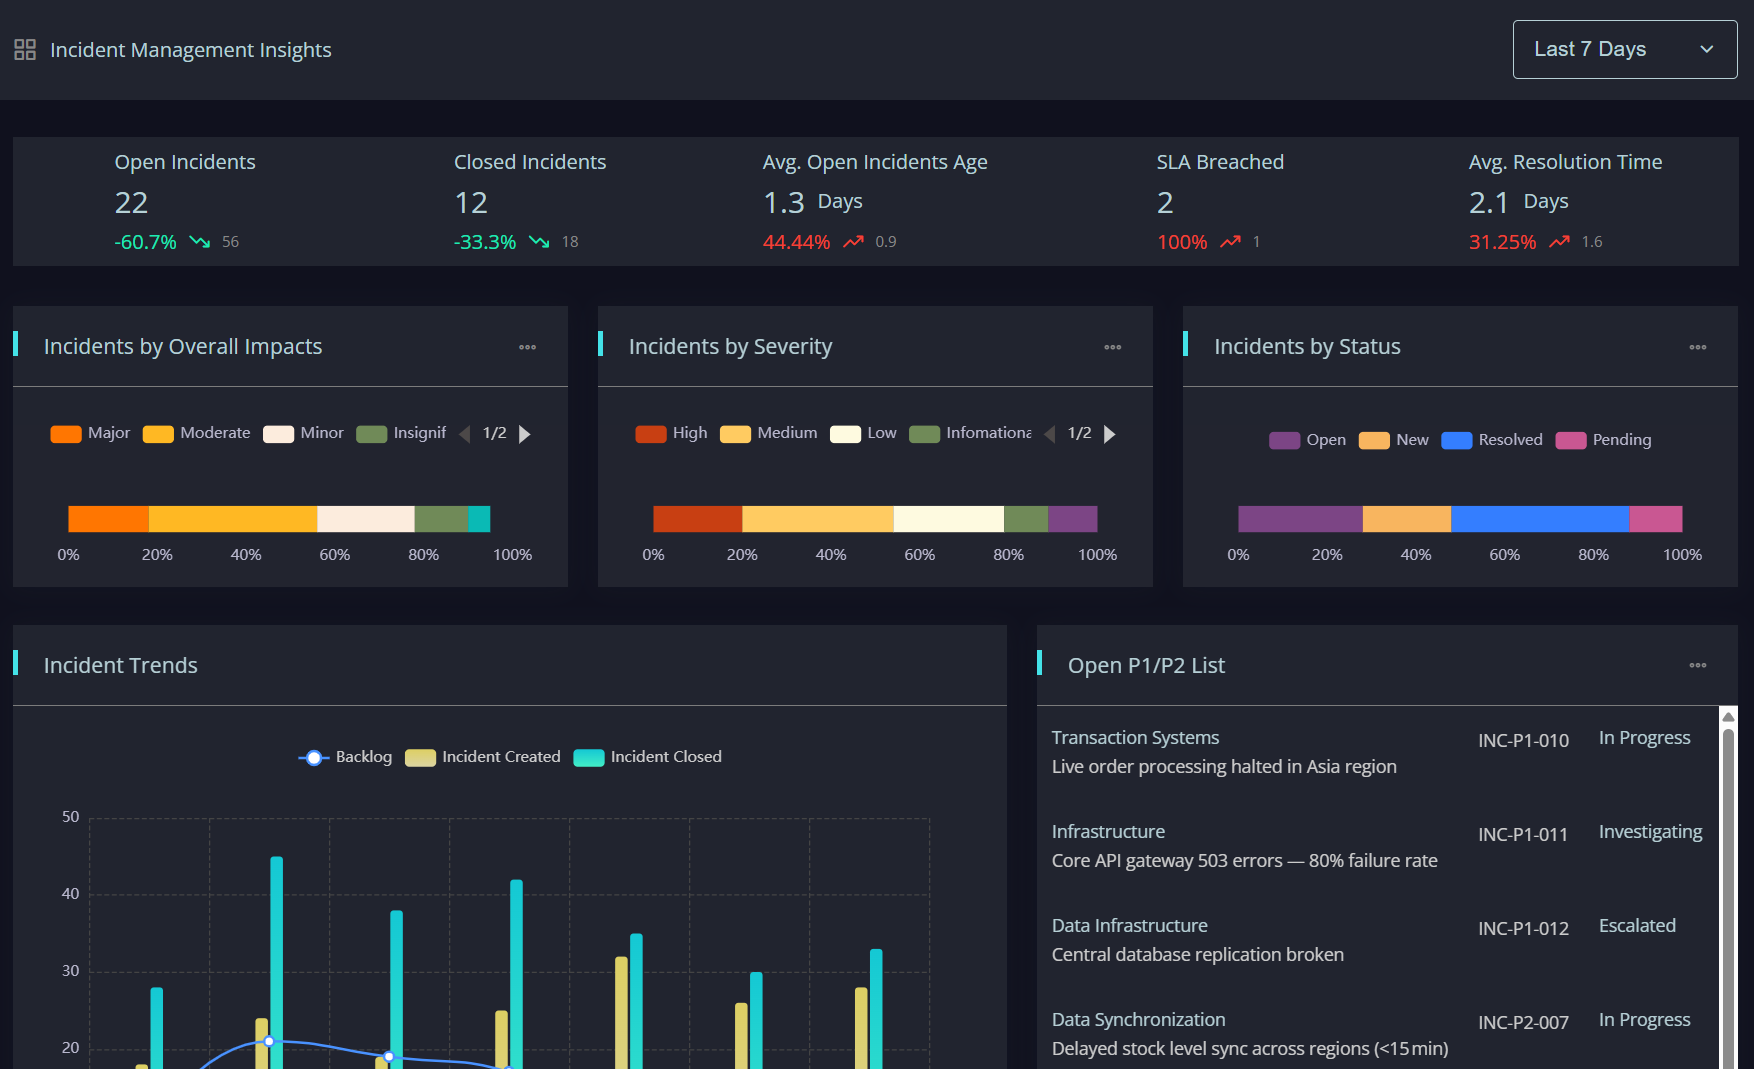The image size is (1754, 1069).
Task: Click the scrollbar of the P1/P2 list
Action: [x=1728, y=888]
